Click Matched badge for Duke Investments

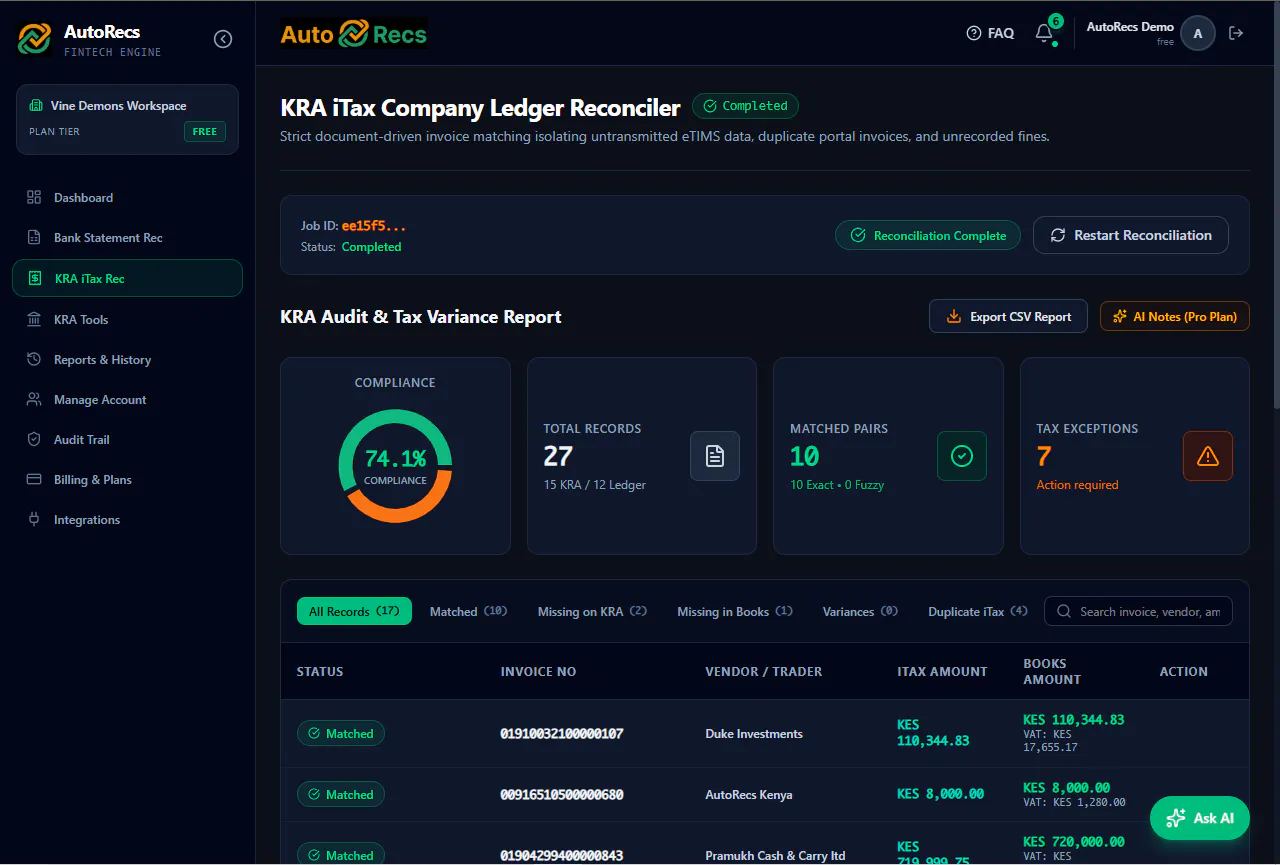point(341,734)
